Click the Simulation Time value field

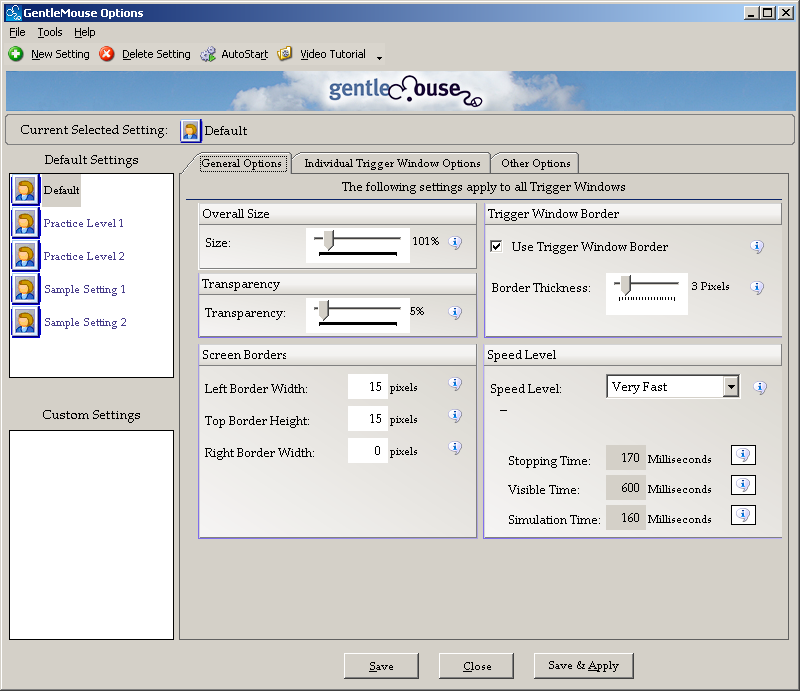click(626, 518)
